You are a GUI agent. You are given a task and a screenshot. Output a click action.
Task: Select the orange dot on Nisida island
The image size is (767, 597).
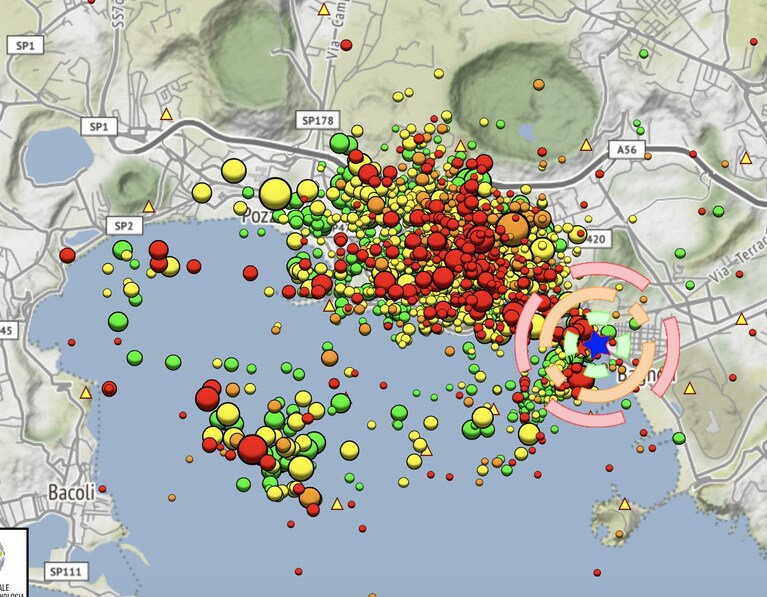619,534
